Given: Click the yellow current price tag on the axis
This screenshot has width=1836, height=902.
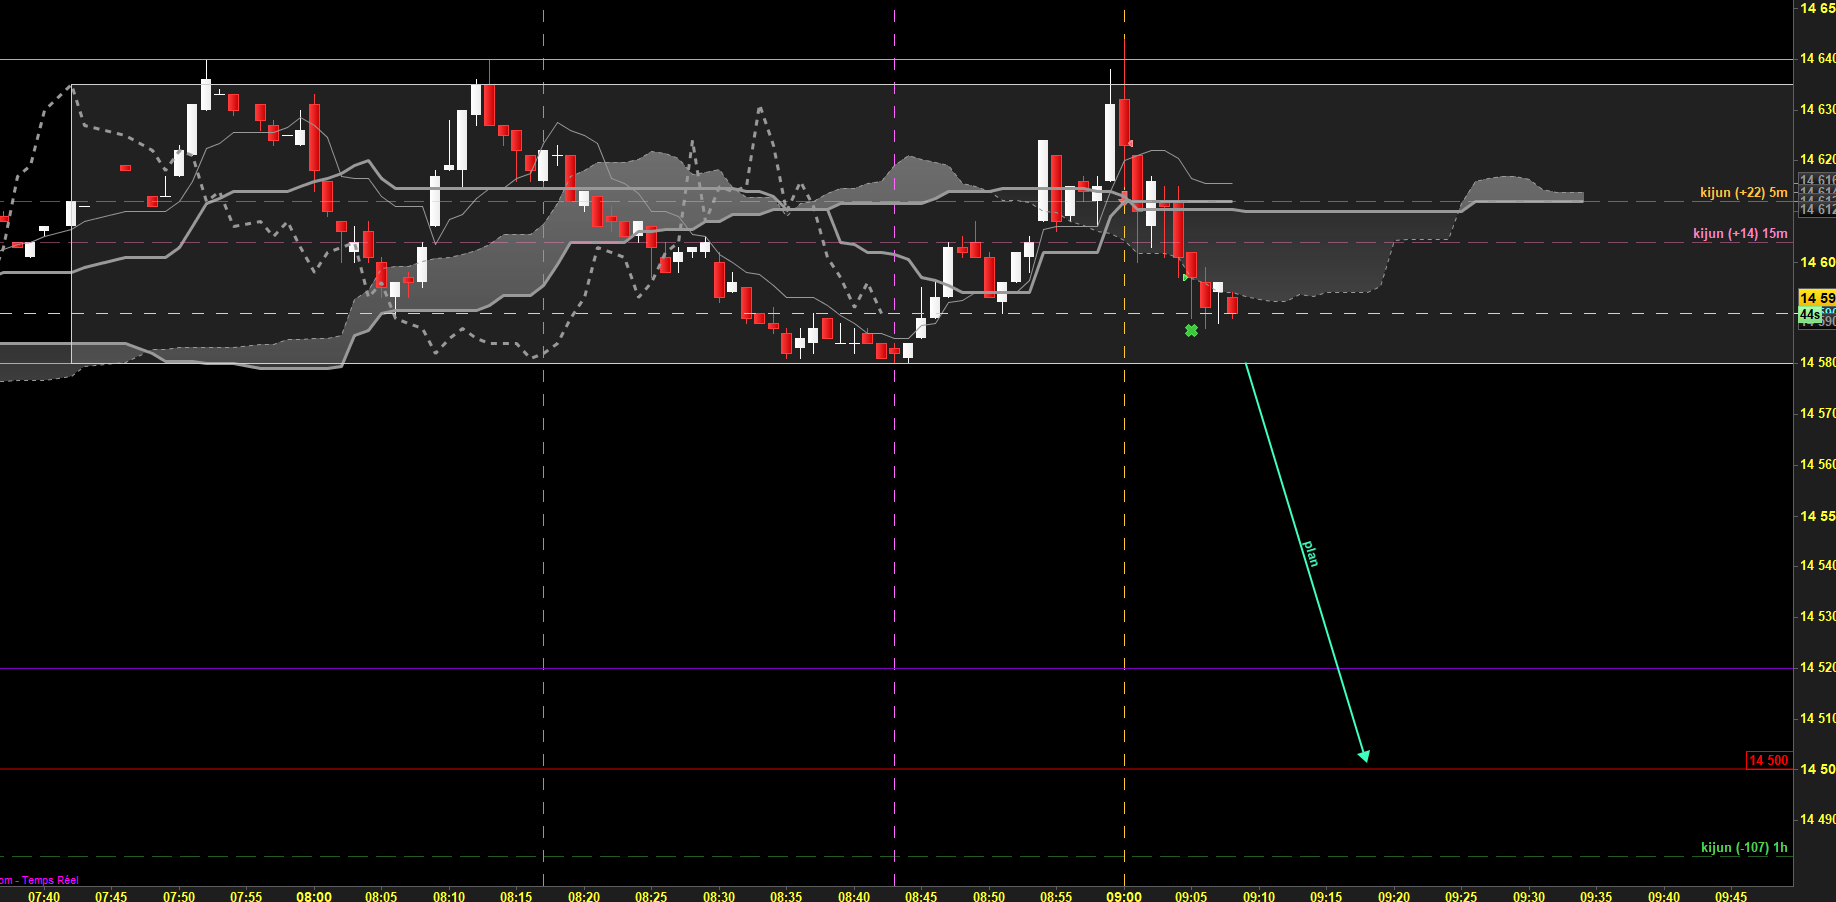Looking at the screenshot, I should (x=1817, y=298).
